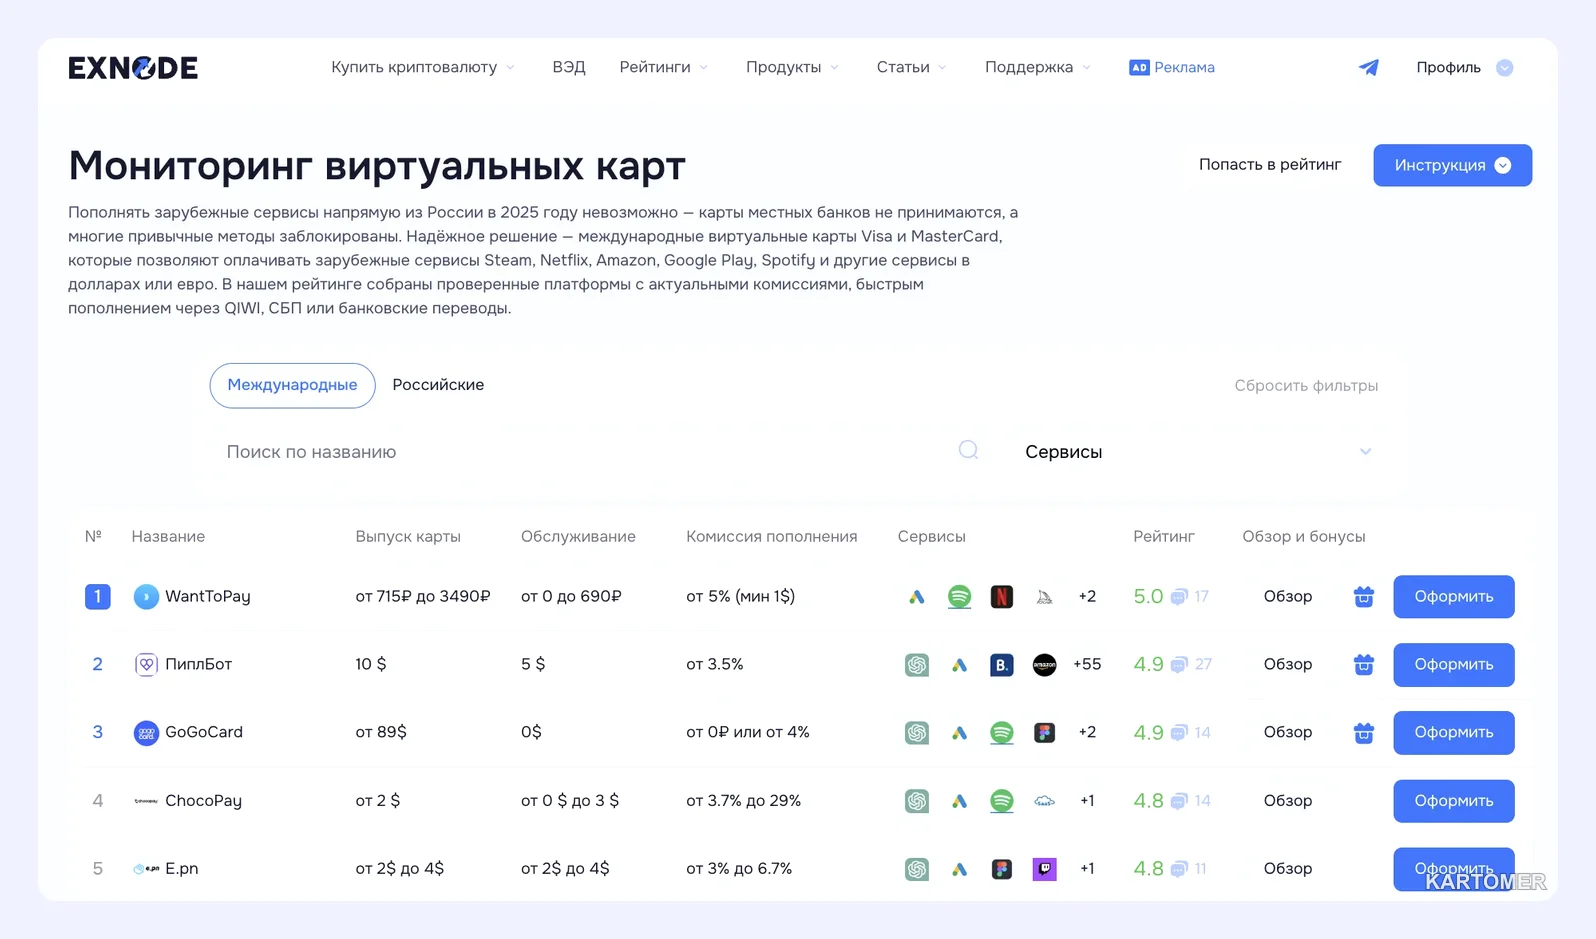This screenshot has width=1596, height=939.
Task: Open the ВЭД menu item
Action: pyautogui.click(x=569, y=67)
